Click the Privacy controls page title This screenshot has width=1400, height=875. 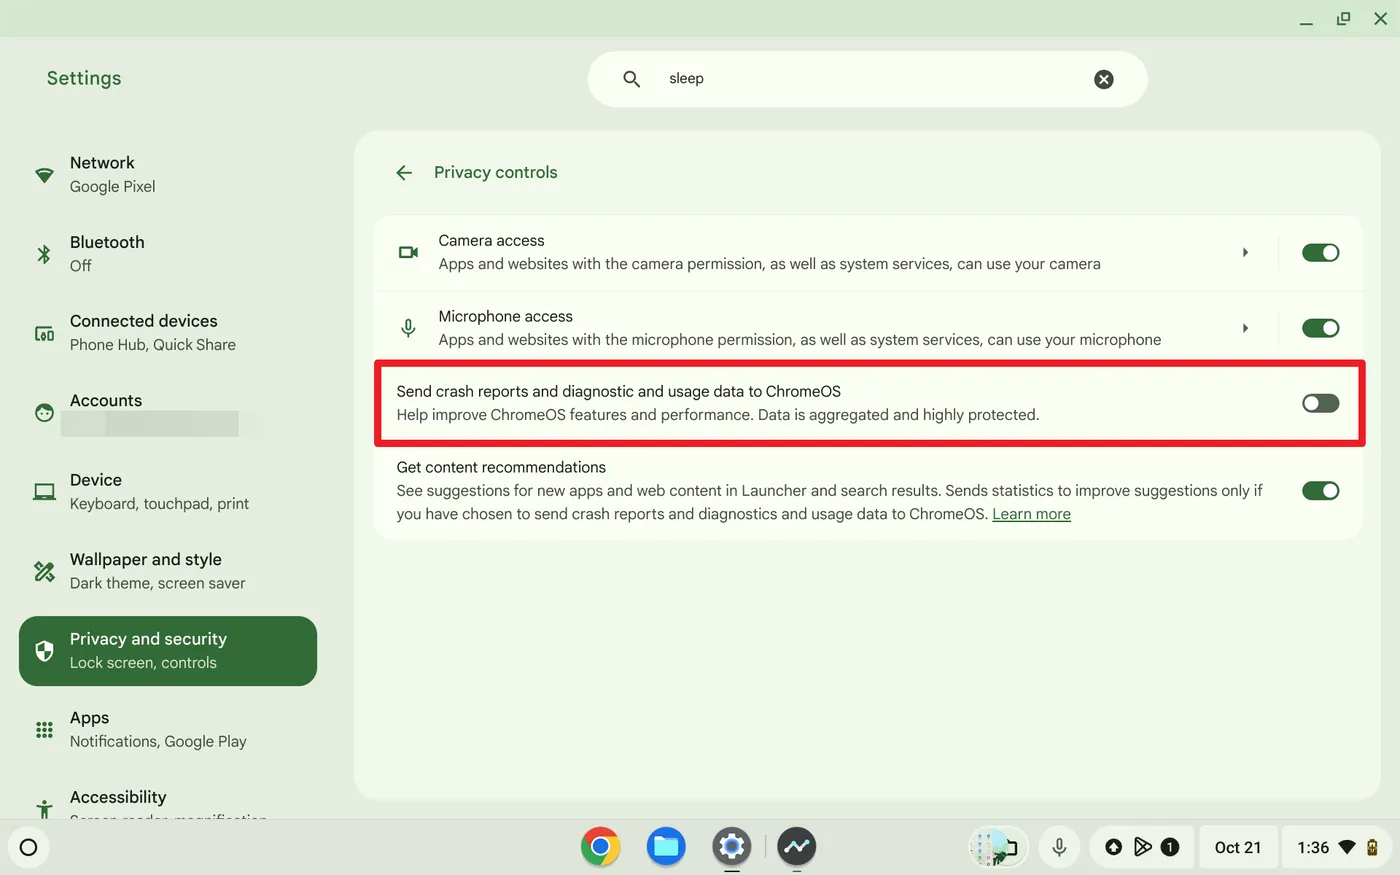tap(496, 172)
